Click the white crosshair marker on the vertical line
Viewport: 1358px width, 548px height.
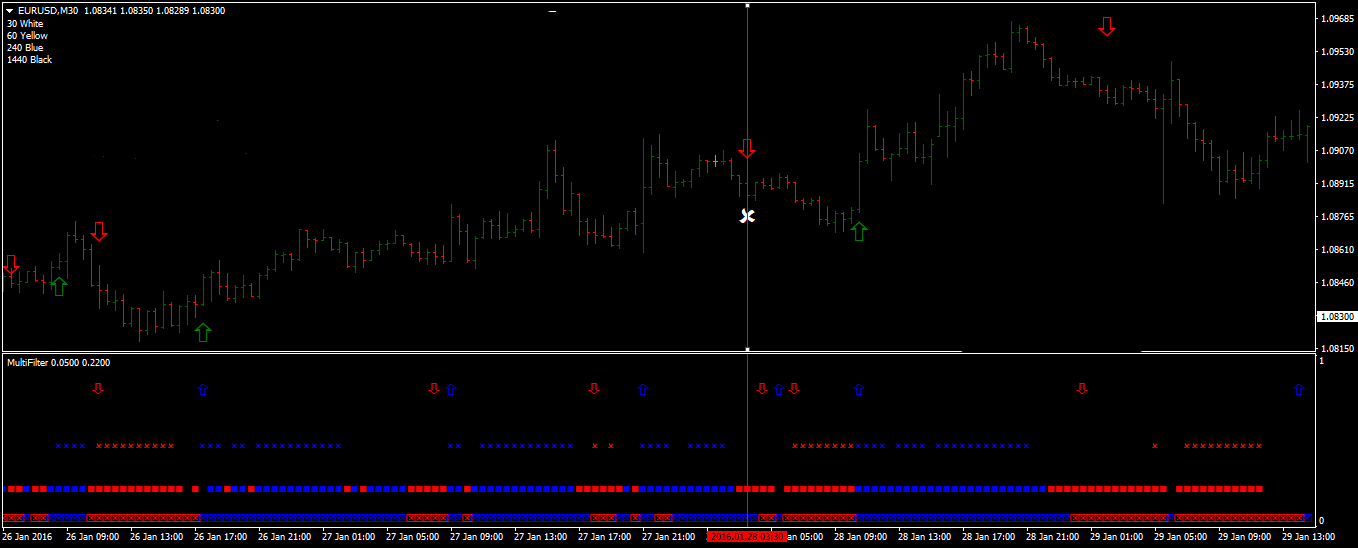[x=747, y=216]
